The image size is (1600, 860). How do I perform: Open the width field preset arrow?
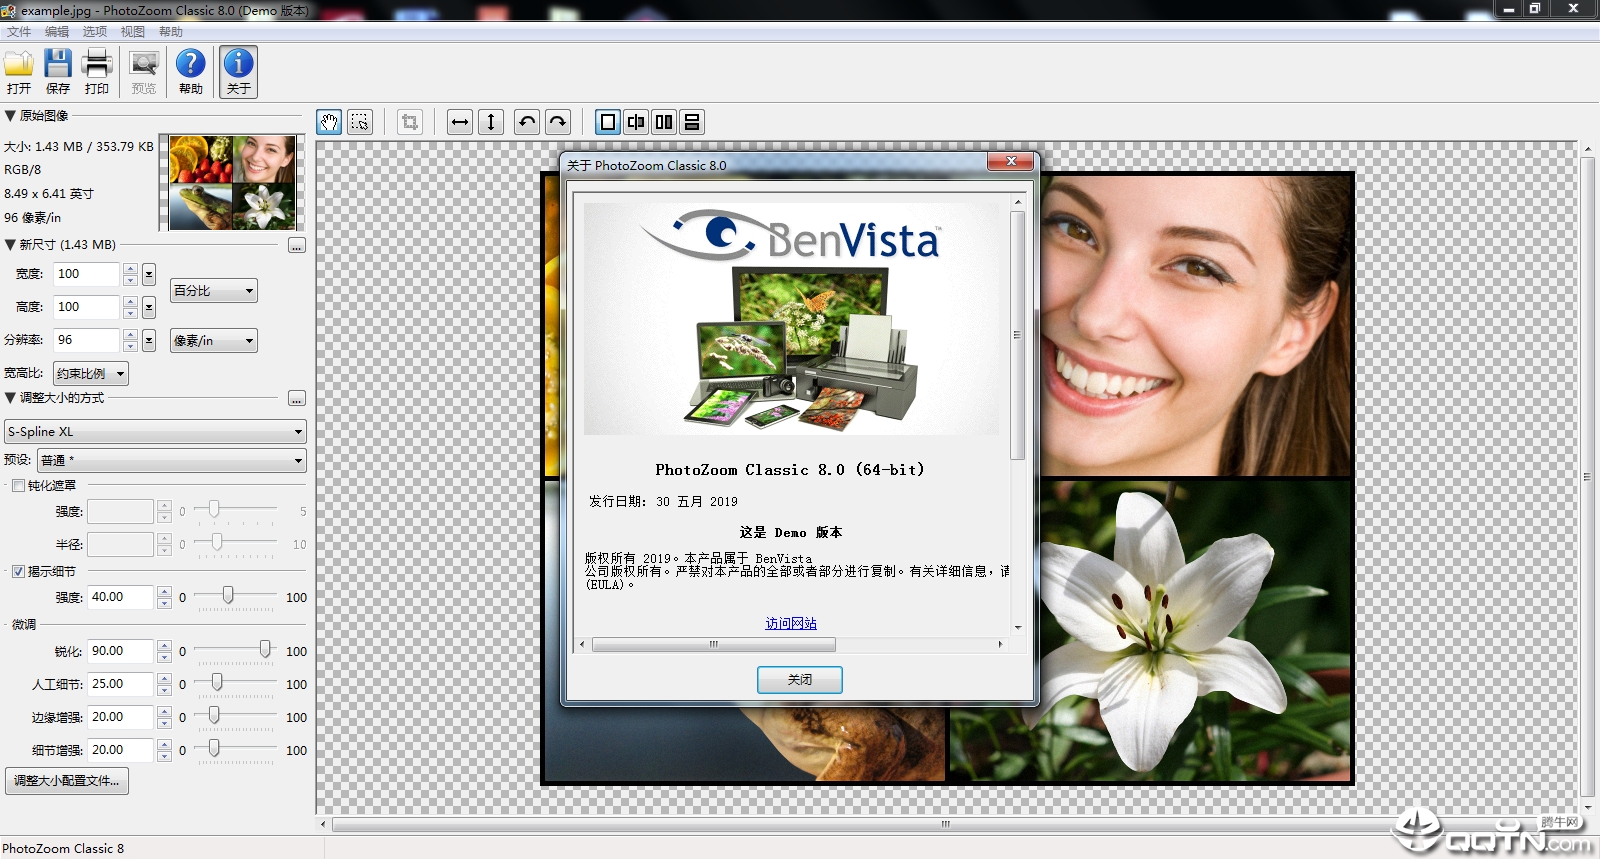click(149, 274)
